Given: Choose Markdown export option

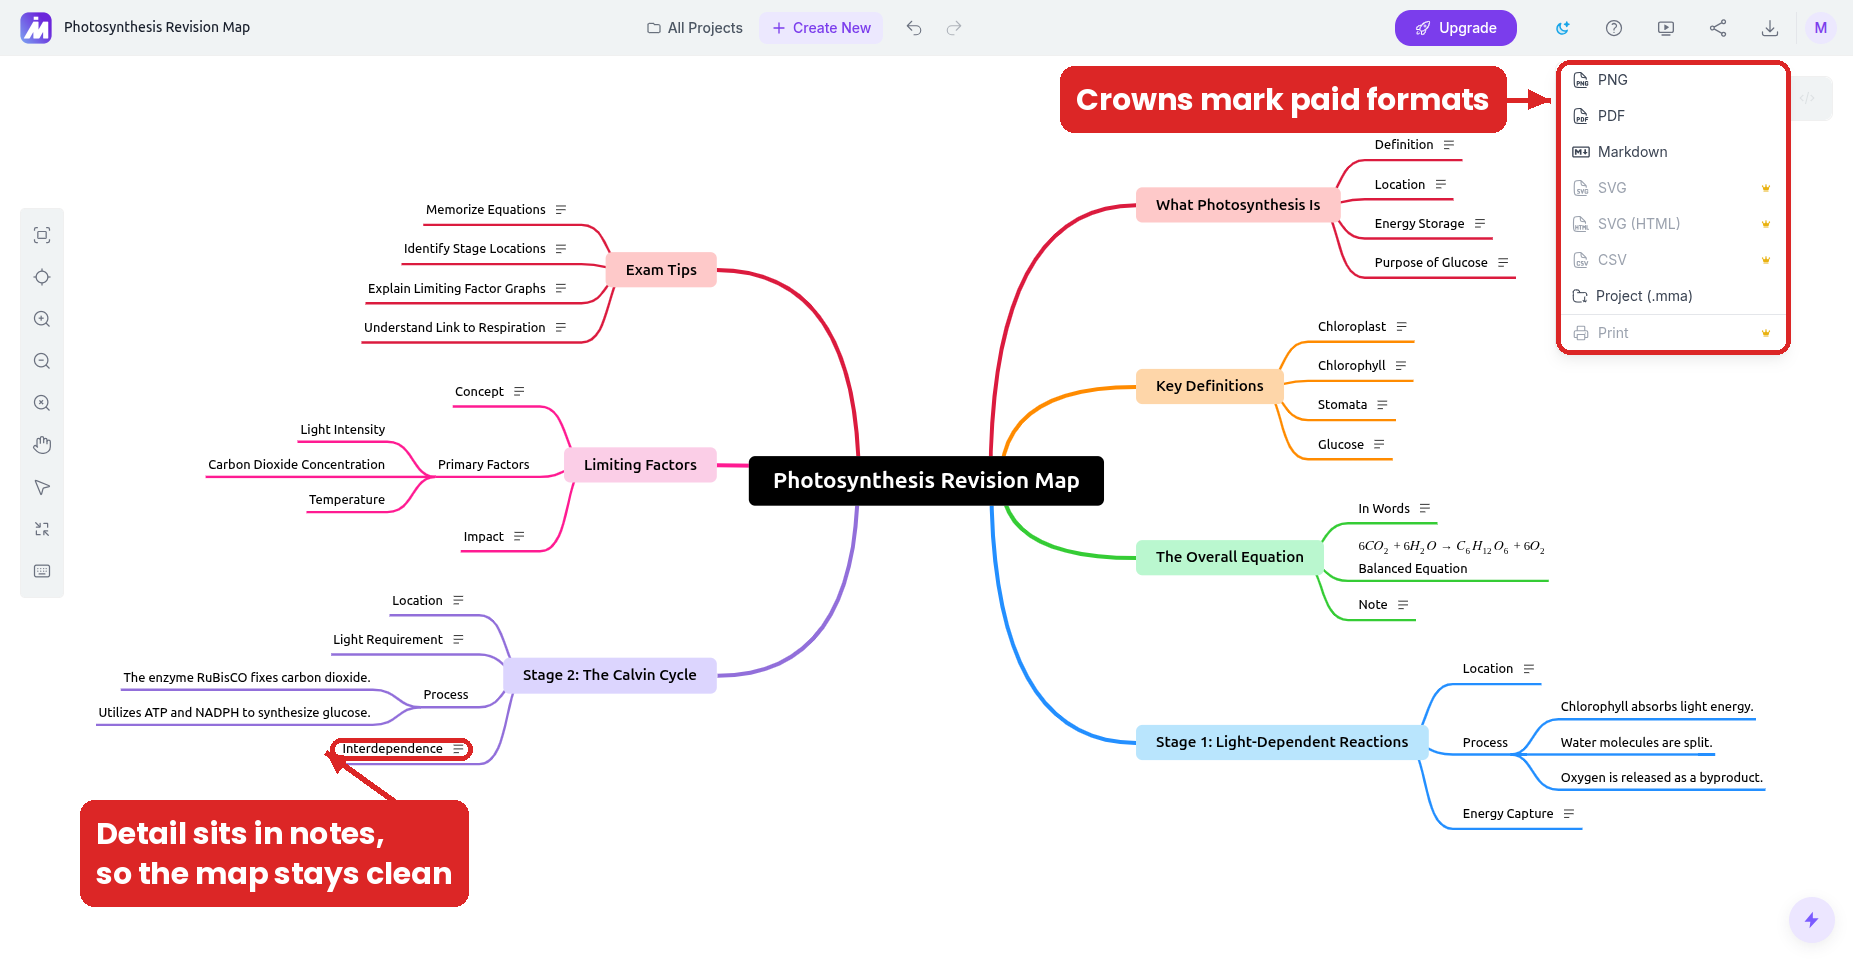Looking at the screenshot, I should pyautogui.click(x=1673, y=152).
